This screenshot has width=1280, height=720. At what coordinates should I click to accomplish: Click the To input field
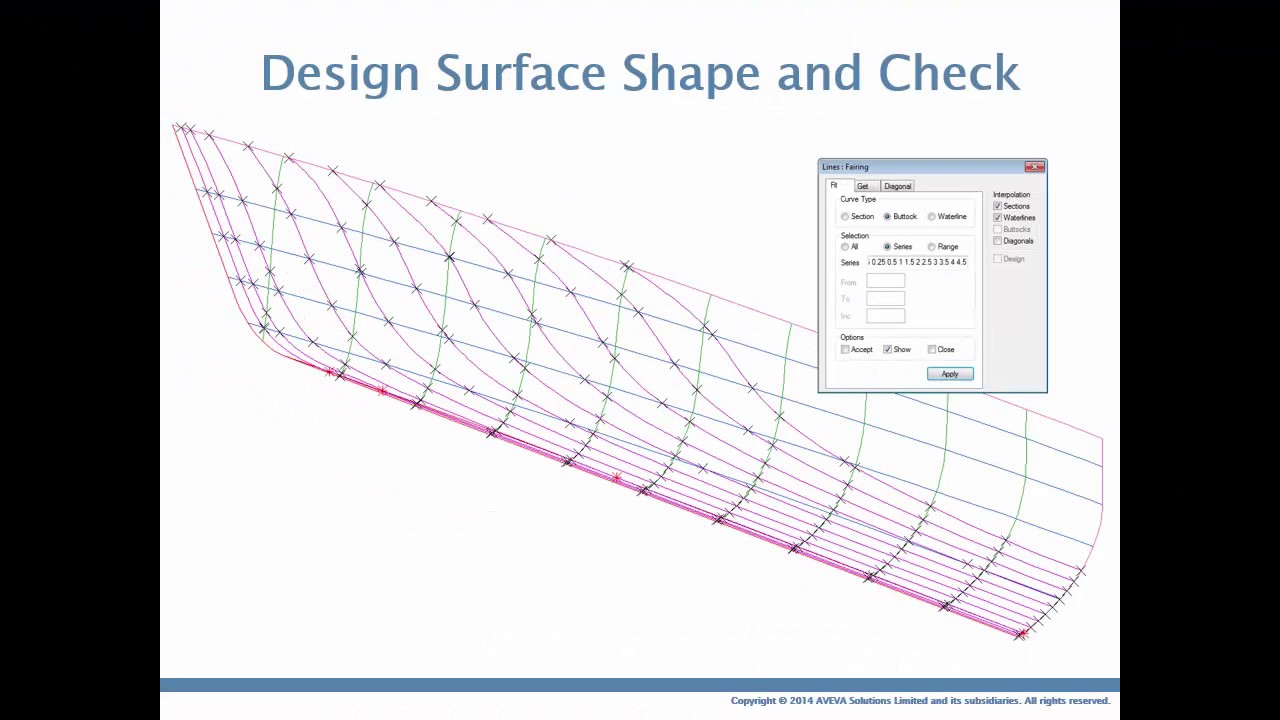pos(885,299)
